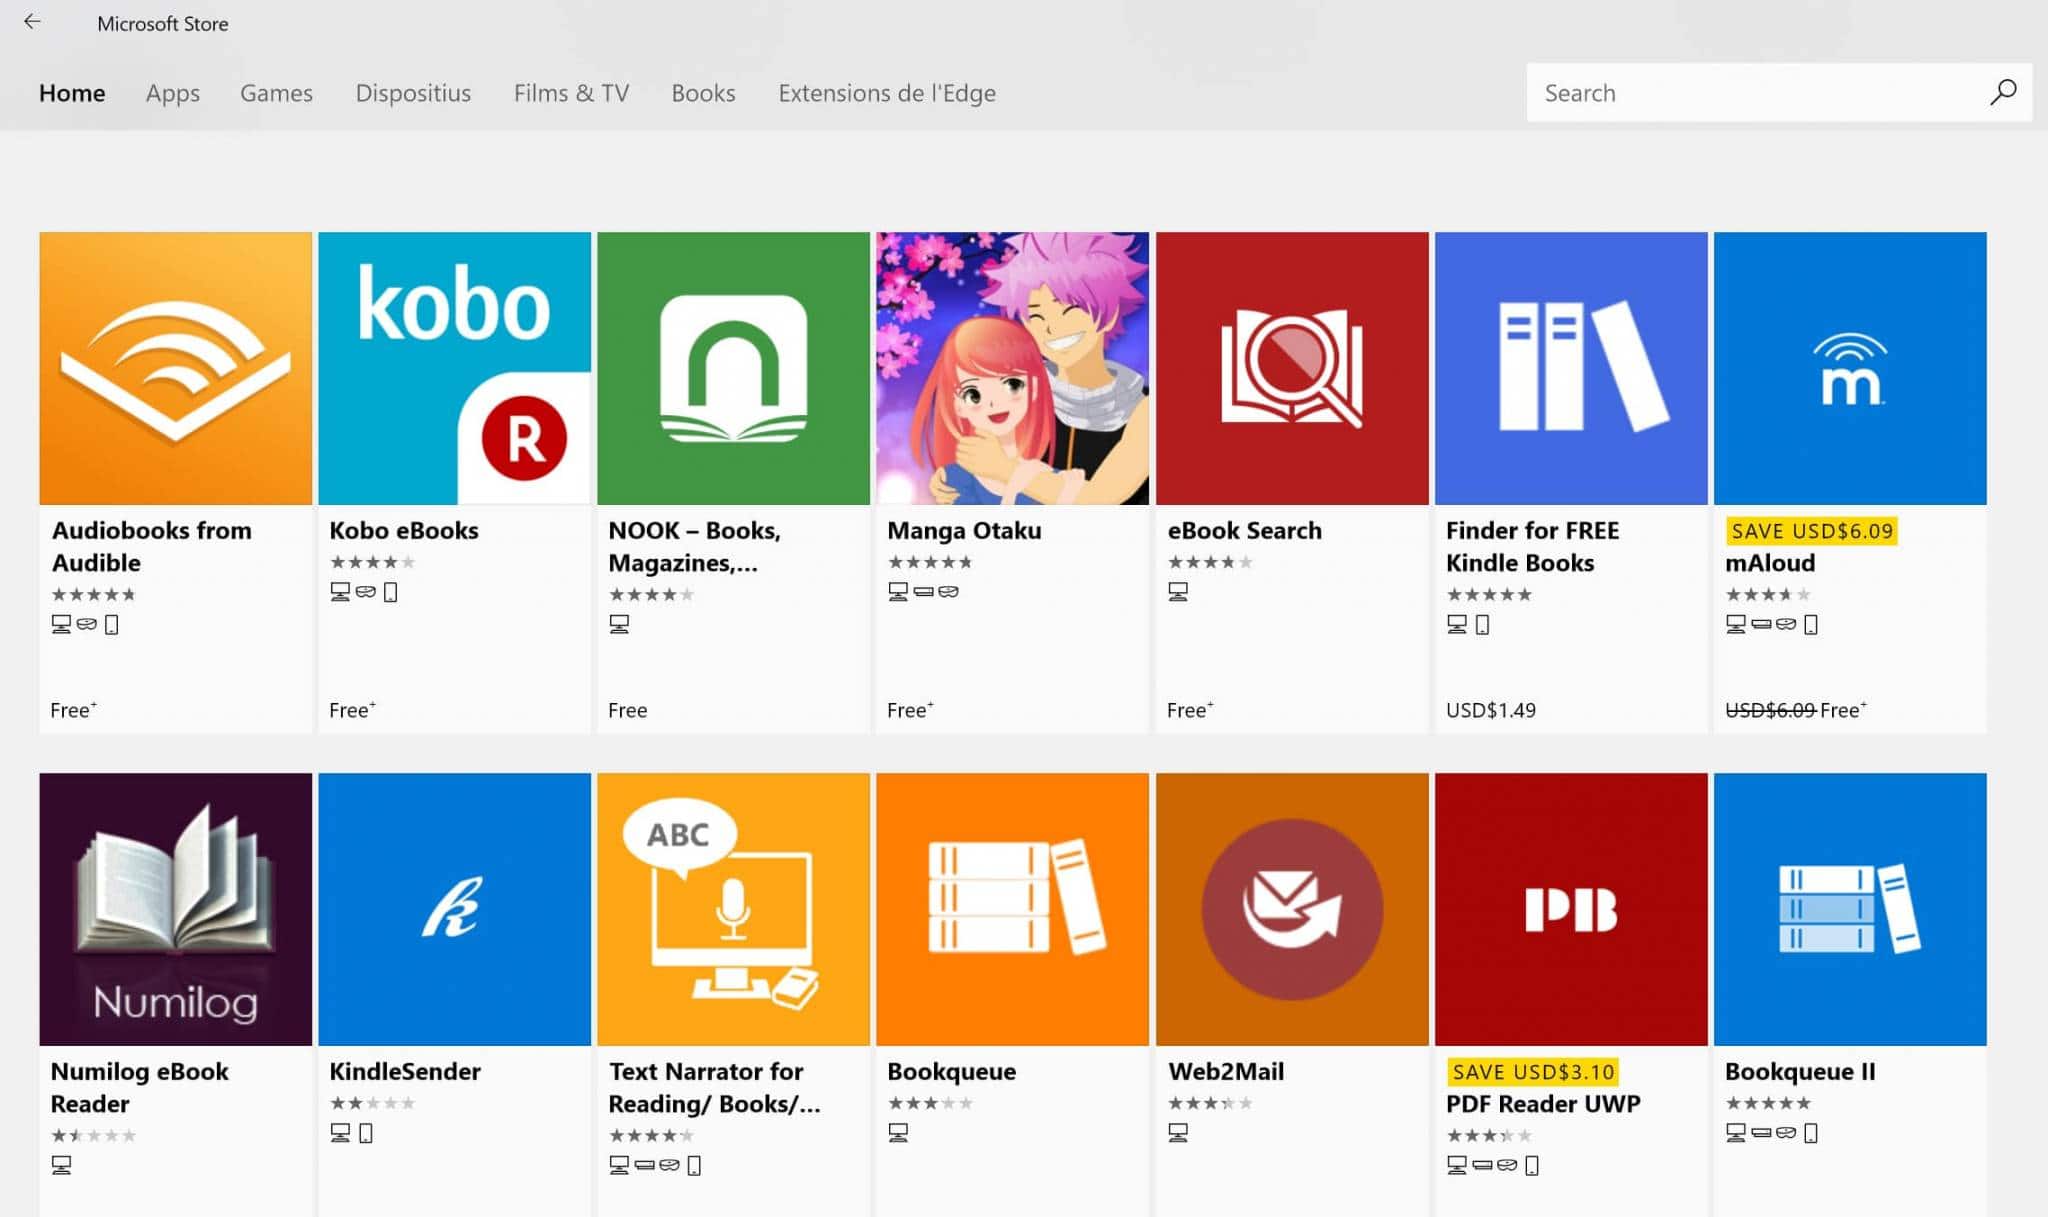
Task: Open the Games tab
Action: [276, 93]
